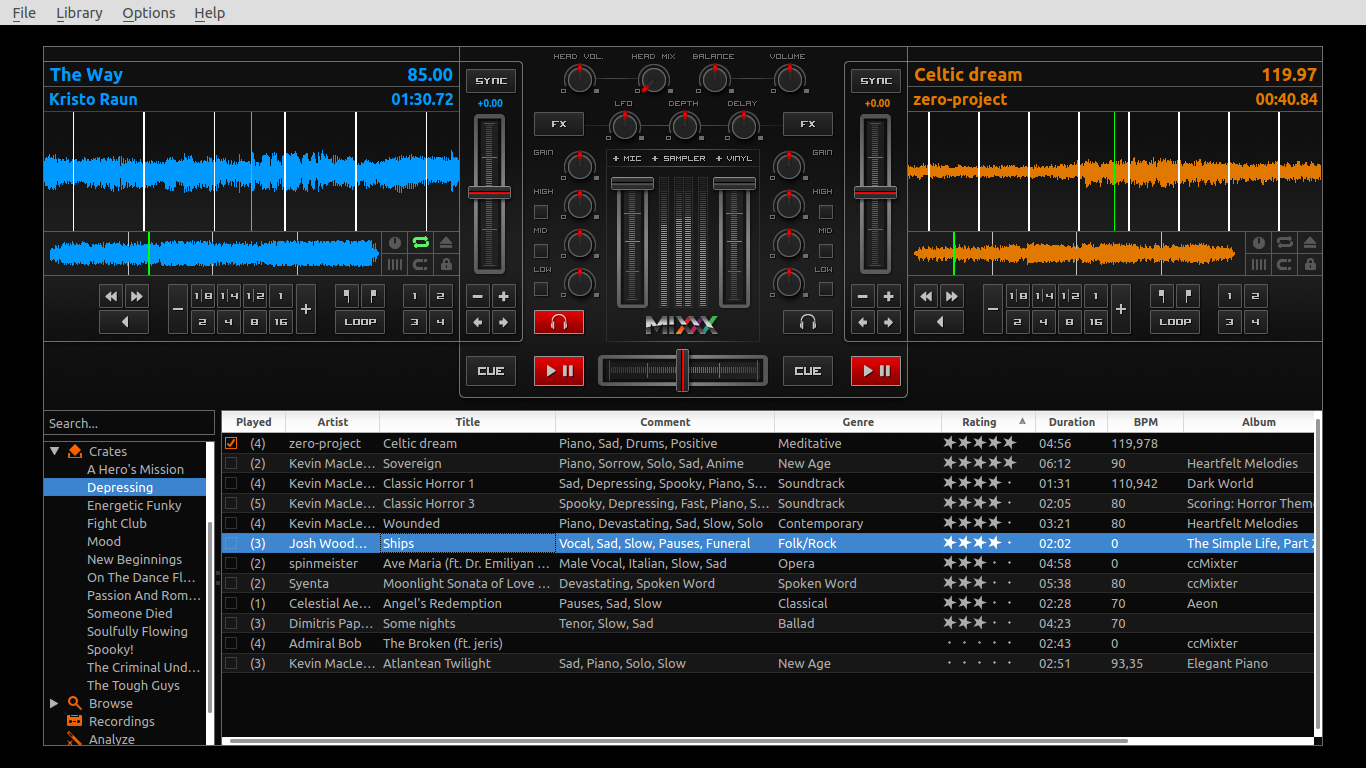Collapse the Crates tree
Screen dimensions: 1366x768
tap(55, 451)
